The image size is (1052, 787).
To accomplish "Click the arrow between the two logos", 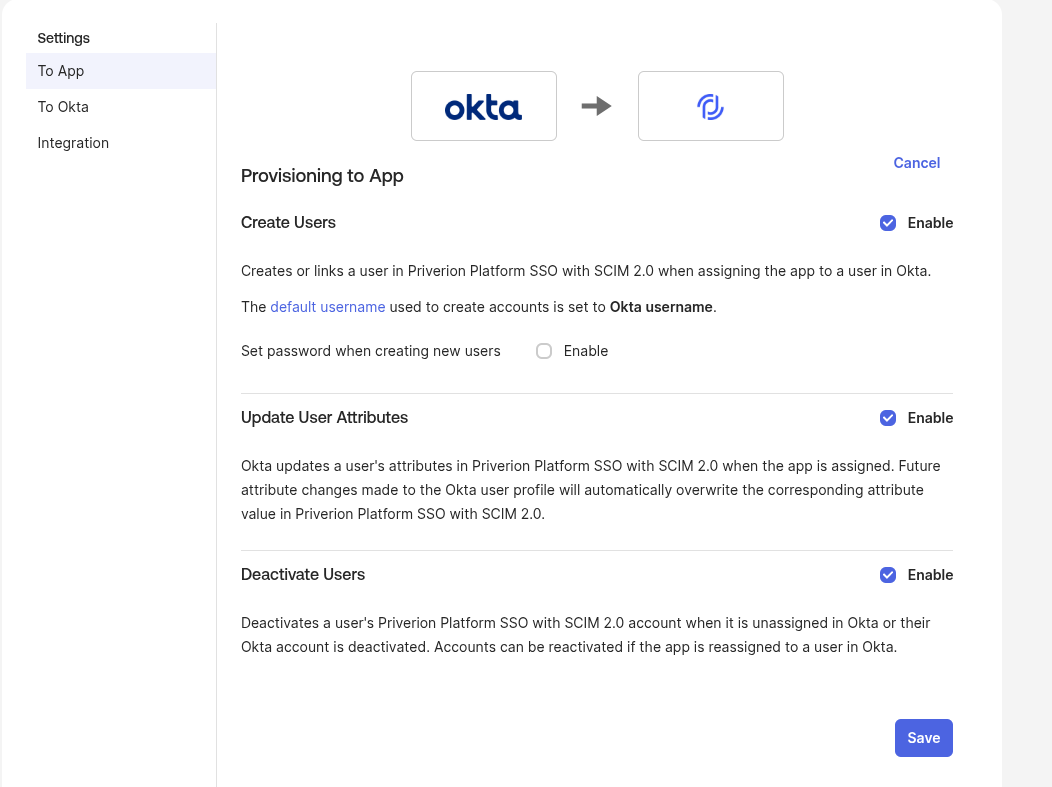I will tap(596, 106).
